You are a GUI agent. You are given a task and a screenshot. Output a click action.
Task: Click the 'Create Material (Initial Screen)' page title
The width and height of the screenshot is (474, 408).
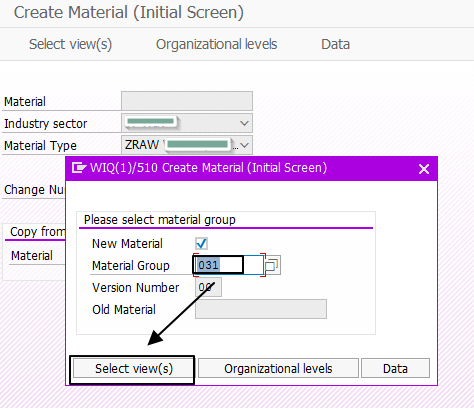(129, 12)
